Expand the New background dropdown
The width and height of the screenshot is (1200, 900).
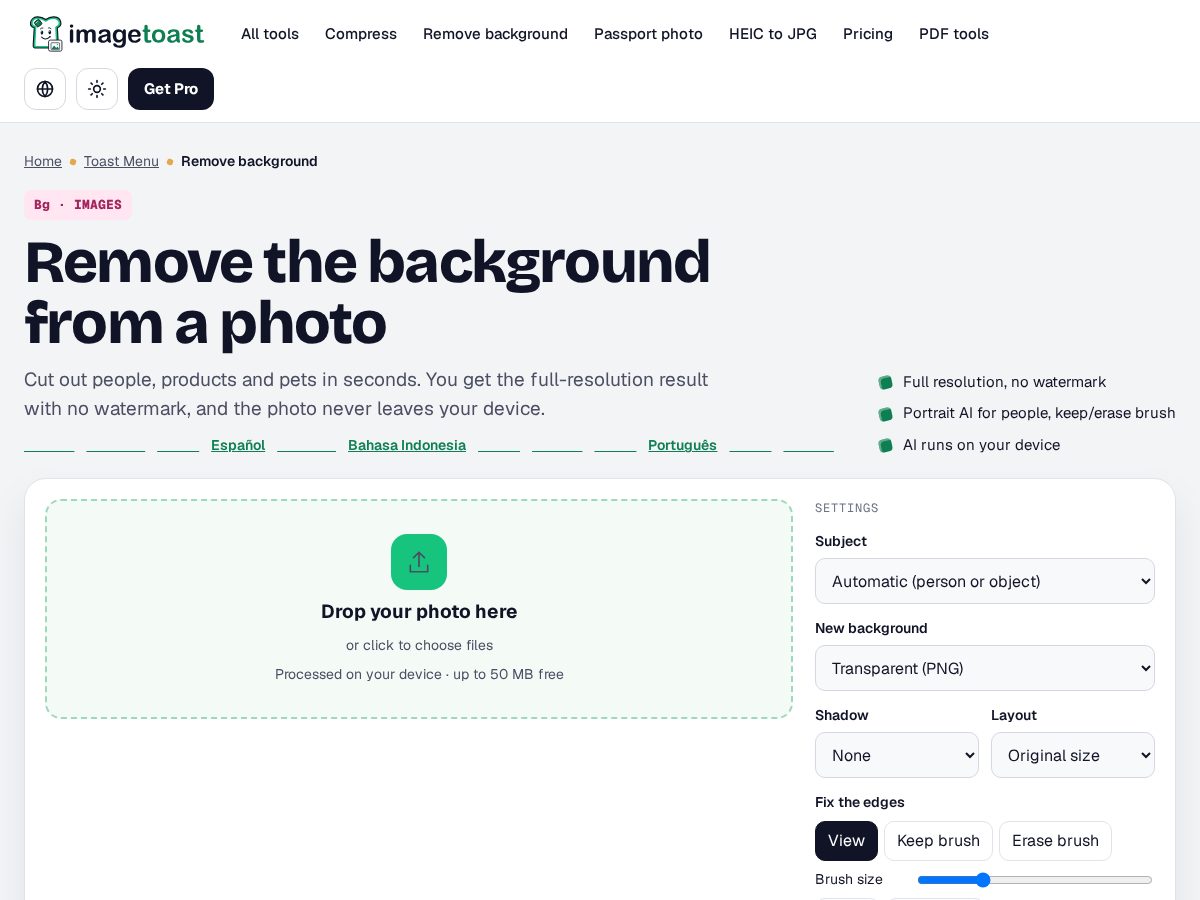985,668
